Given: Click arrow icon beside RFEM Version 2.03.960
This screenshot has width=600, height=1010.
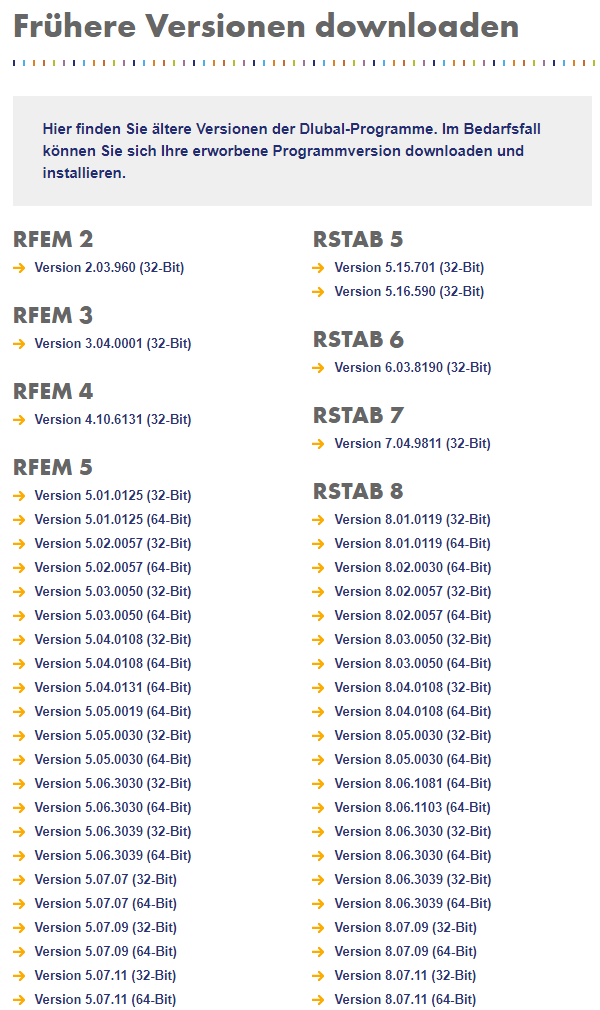Looking at the screenshot, I should (19, 268).
